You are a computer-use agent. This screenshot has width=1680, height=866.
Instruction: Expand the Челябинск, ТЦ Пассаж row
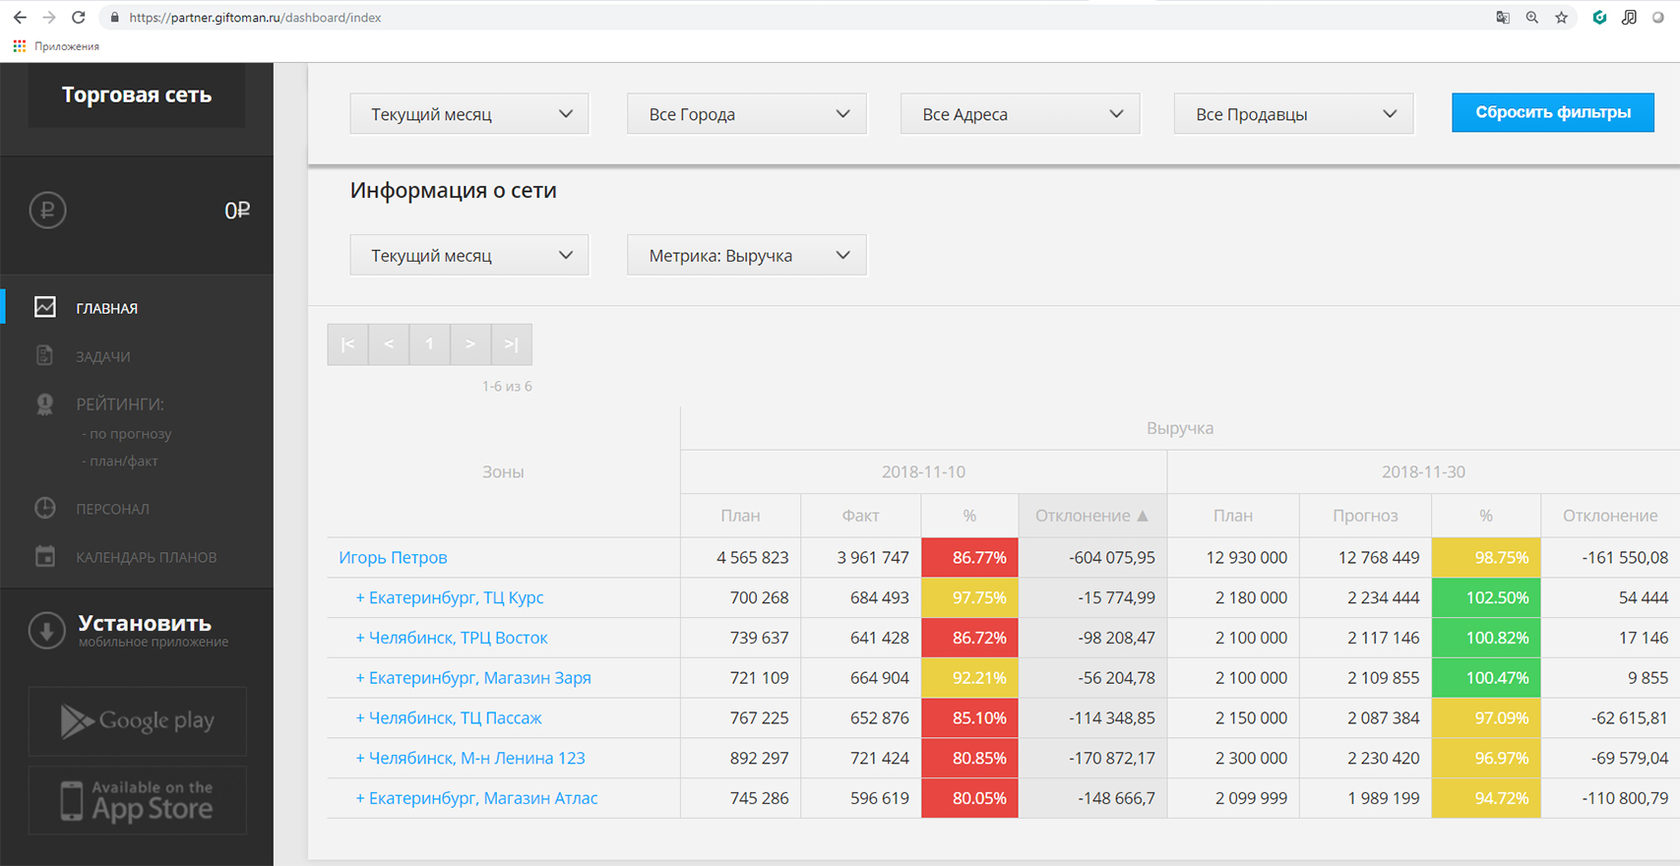[x=449, y=717]
